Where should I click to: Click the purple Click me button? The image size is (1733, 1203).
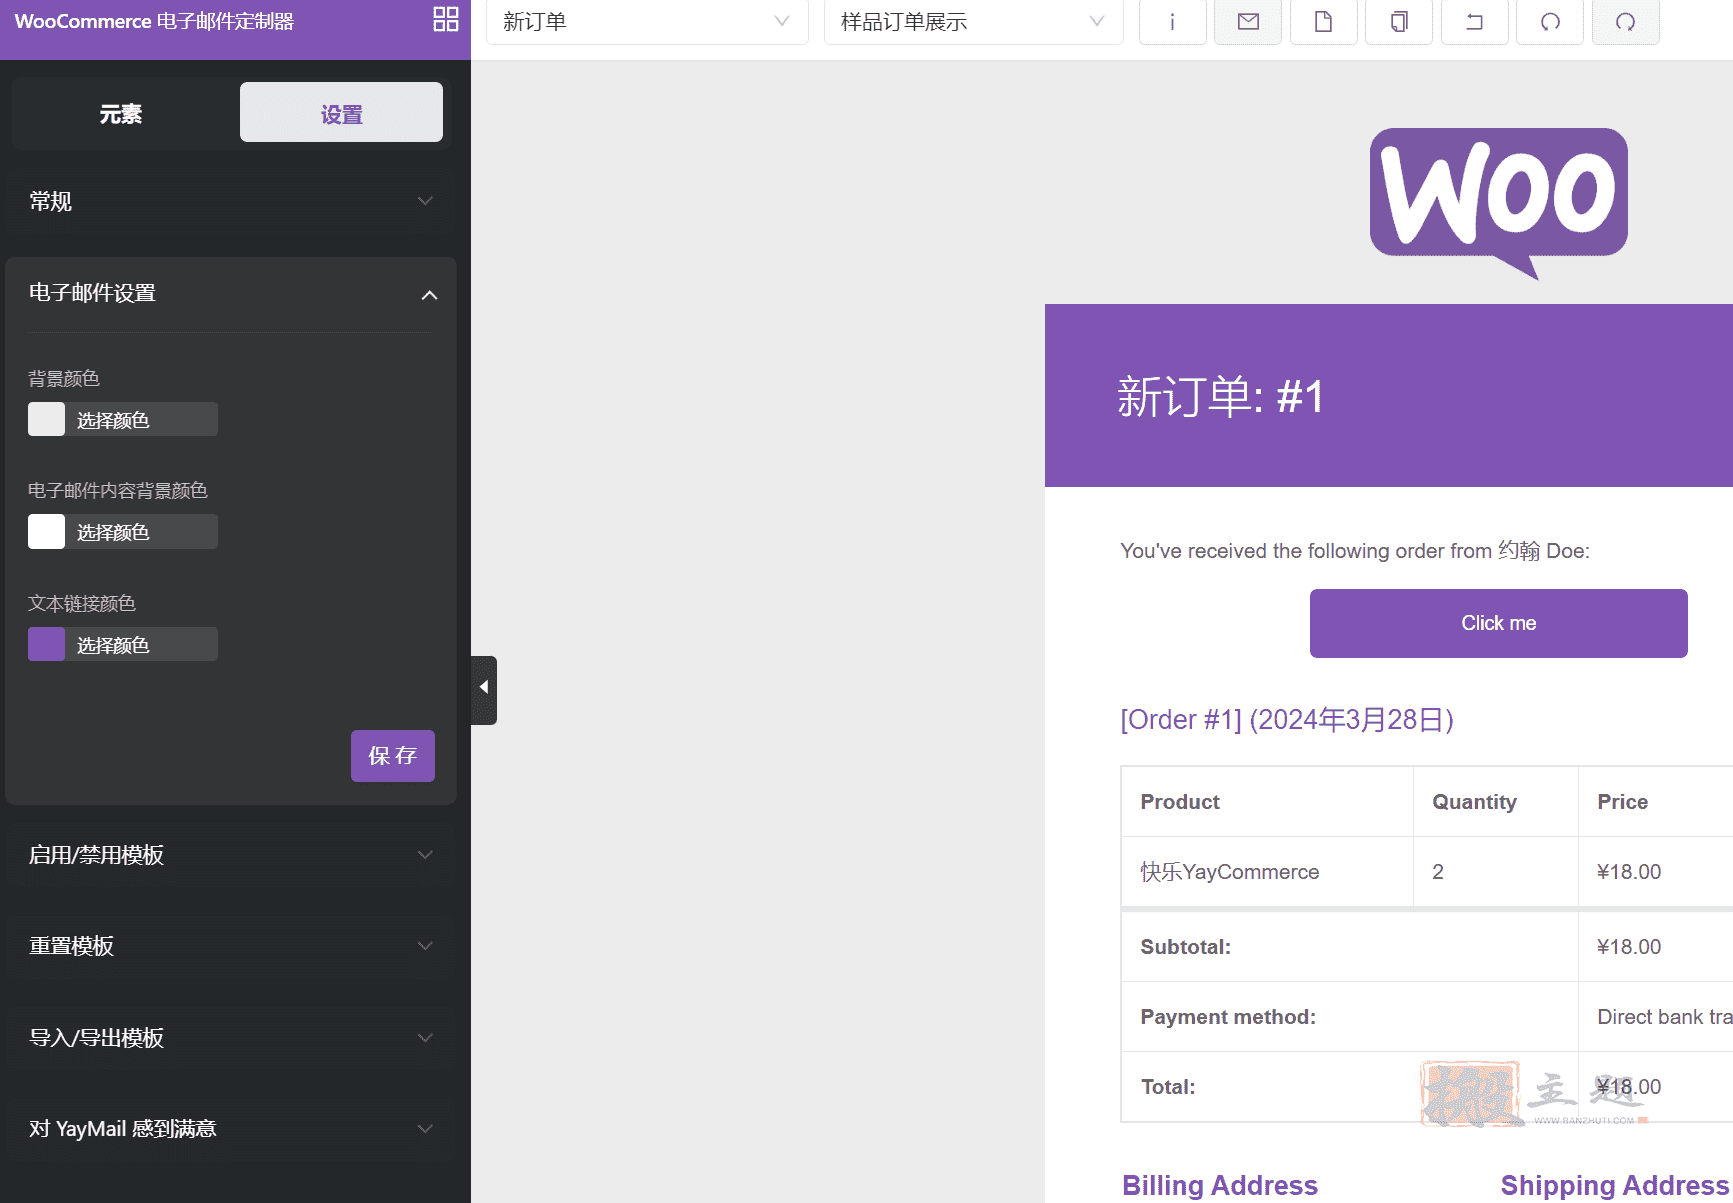[1498, 623]
